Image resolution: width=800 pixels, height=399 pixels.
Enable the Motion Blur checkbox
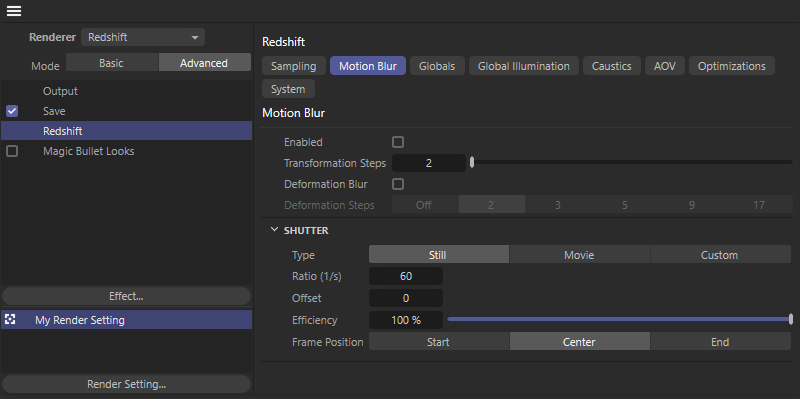coord(398,142)
